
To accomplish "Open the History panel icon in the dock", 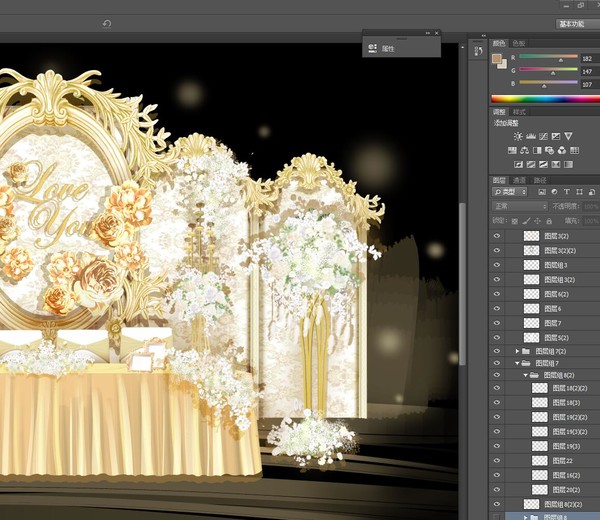I will click(x=478, y=51).
